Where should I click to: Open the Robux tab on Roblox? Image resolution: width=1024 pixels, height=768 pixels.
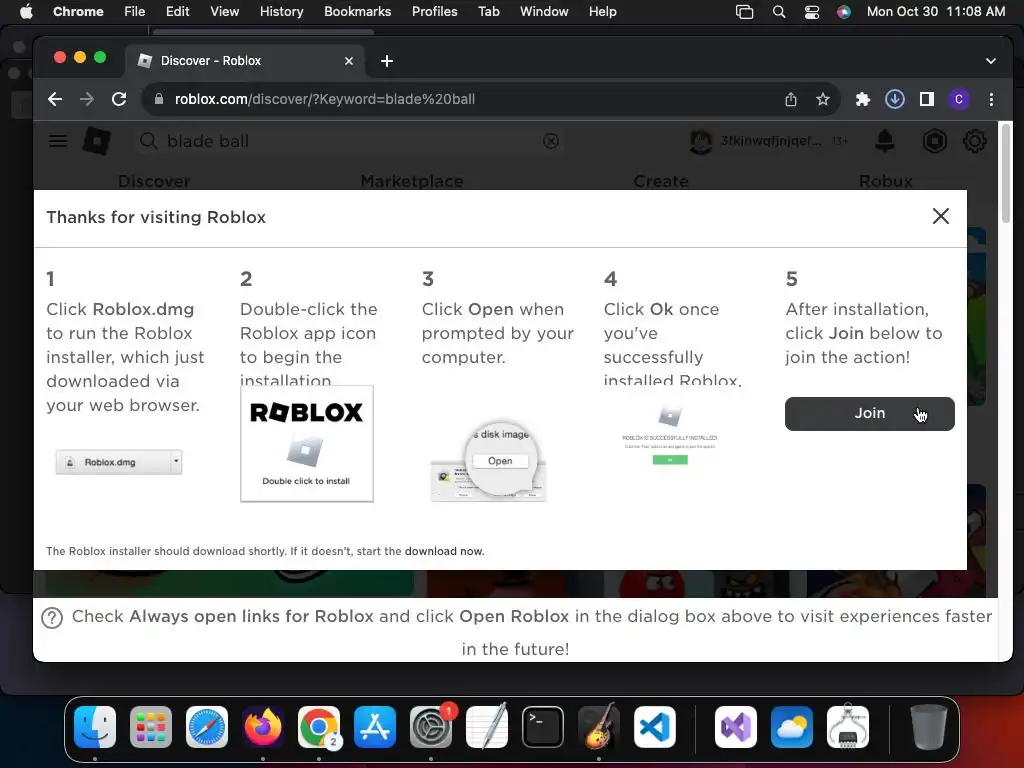click(x=886, y=181)
